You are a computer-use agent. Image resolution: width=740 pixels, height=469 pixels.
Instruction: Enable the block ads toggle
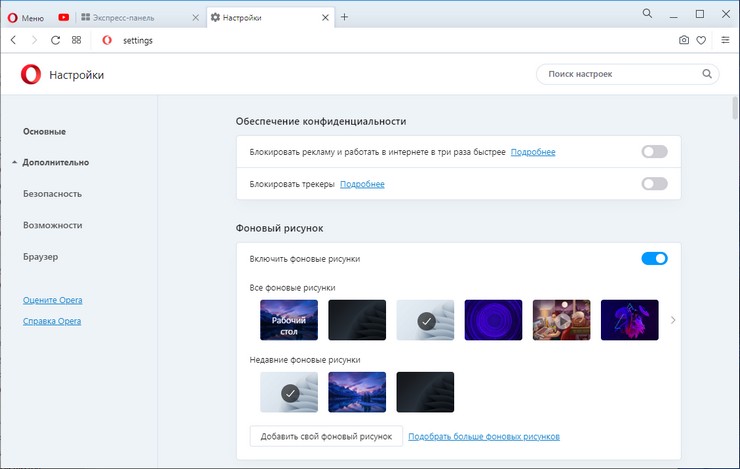coord(654,152)
